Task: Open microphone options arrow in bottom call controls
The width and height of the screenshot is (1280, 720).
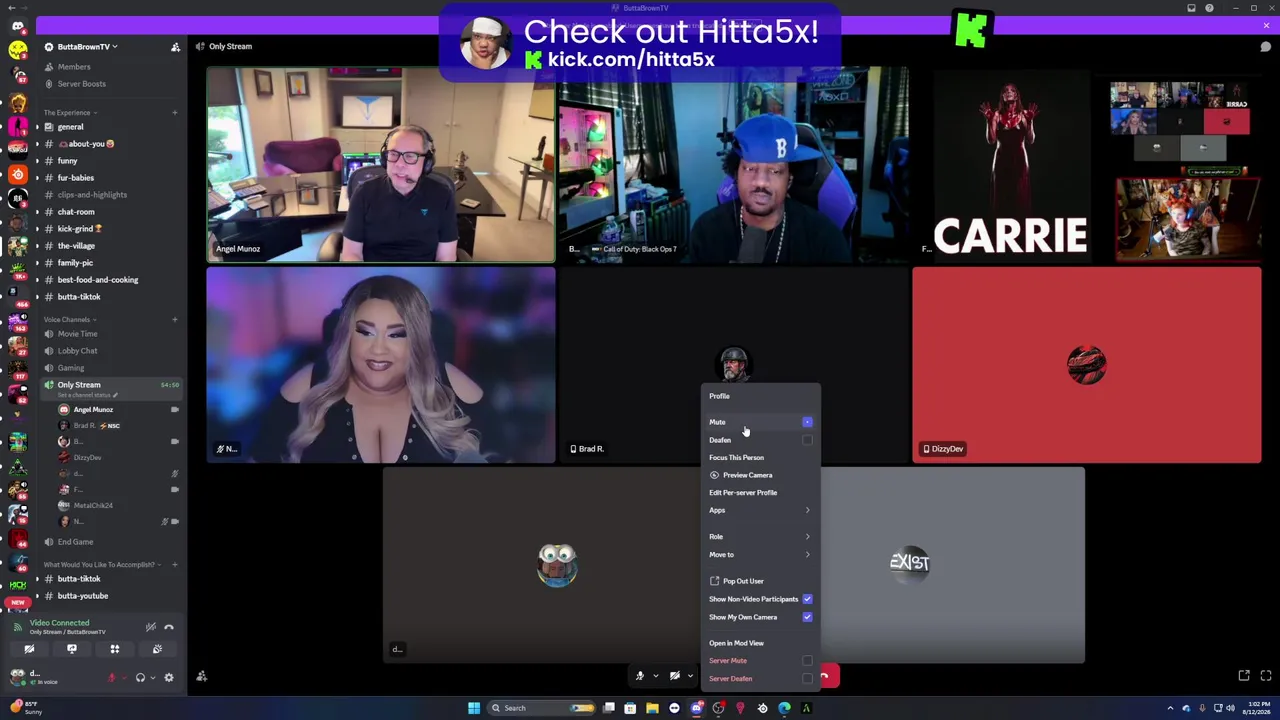Action: pos(656,676)
